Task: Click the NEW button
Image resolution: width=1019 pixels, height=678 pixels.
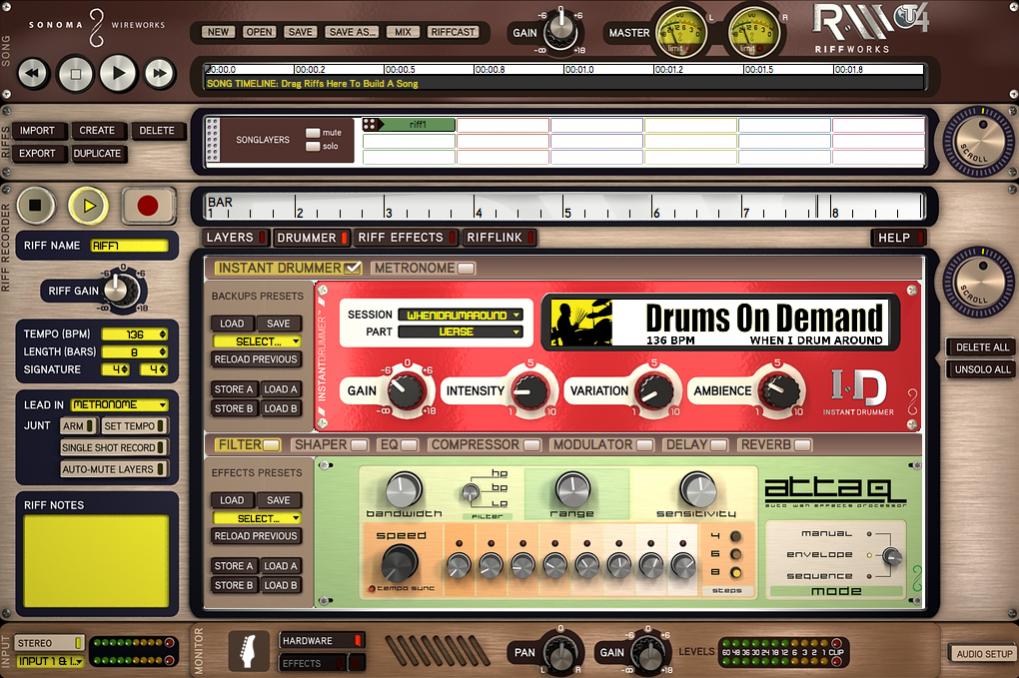Action: pyautogui.click(x=218, y=32)
